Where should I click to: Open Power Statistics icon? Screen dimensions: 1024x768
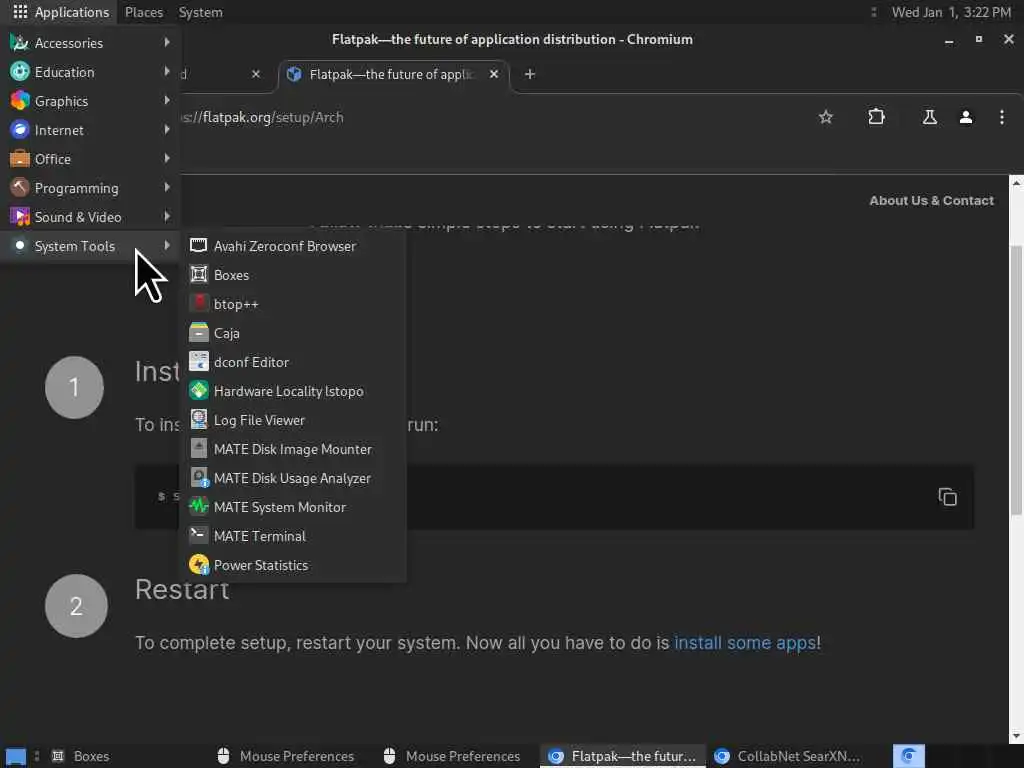199,564
